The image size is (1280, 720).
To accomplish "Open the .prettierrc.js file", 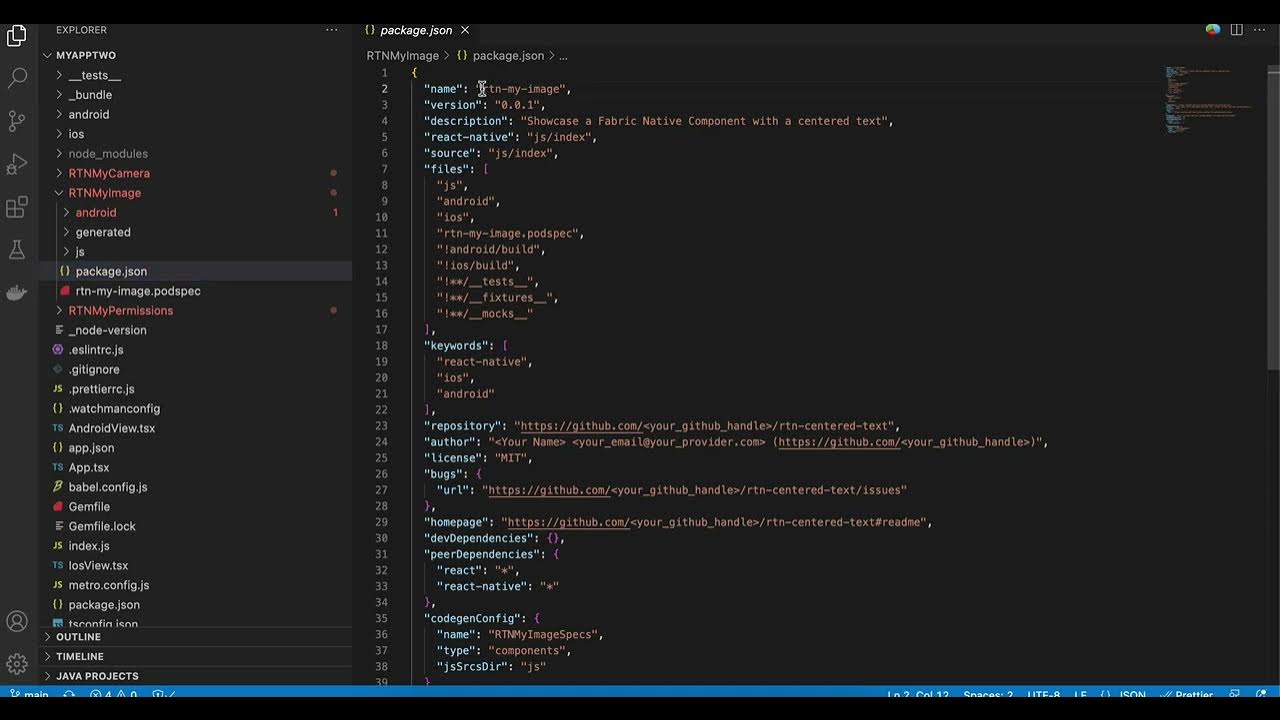I will coord(101,389).
